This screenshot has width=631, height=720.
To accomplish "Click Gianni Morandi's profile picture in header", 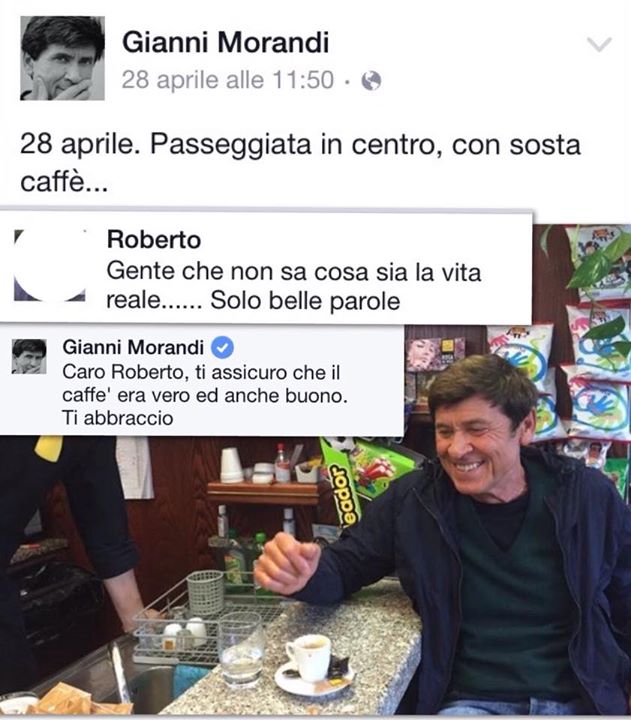I will (x=62, y=58).
